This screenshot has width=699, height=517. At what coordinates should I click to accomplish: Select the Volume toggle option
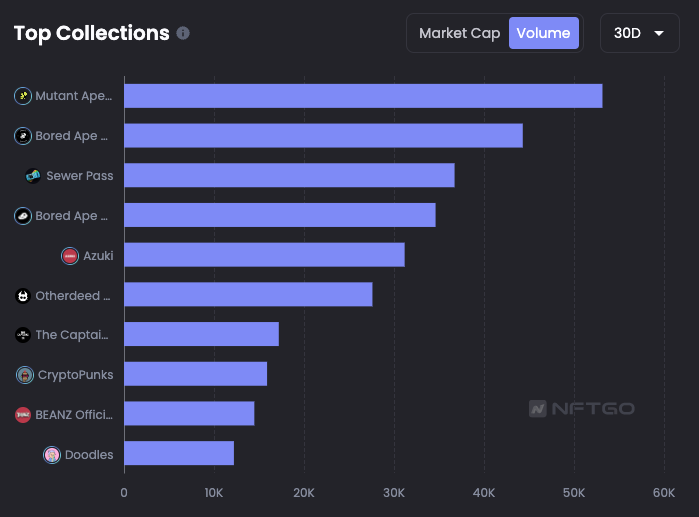point(543,33)
